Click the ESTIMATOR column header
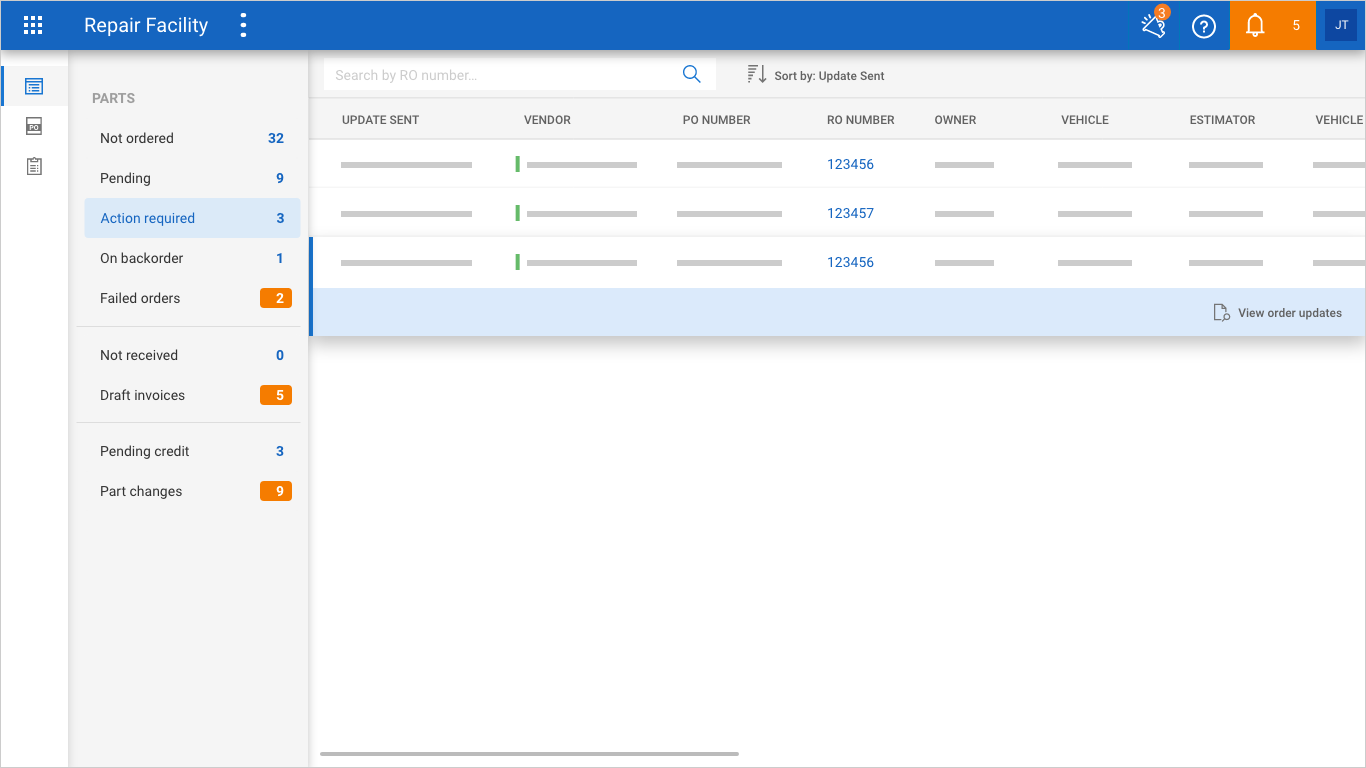The image size is (1366, 768). [x=1222, y=120]
